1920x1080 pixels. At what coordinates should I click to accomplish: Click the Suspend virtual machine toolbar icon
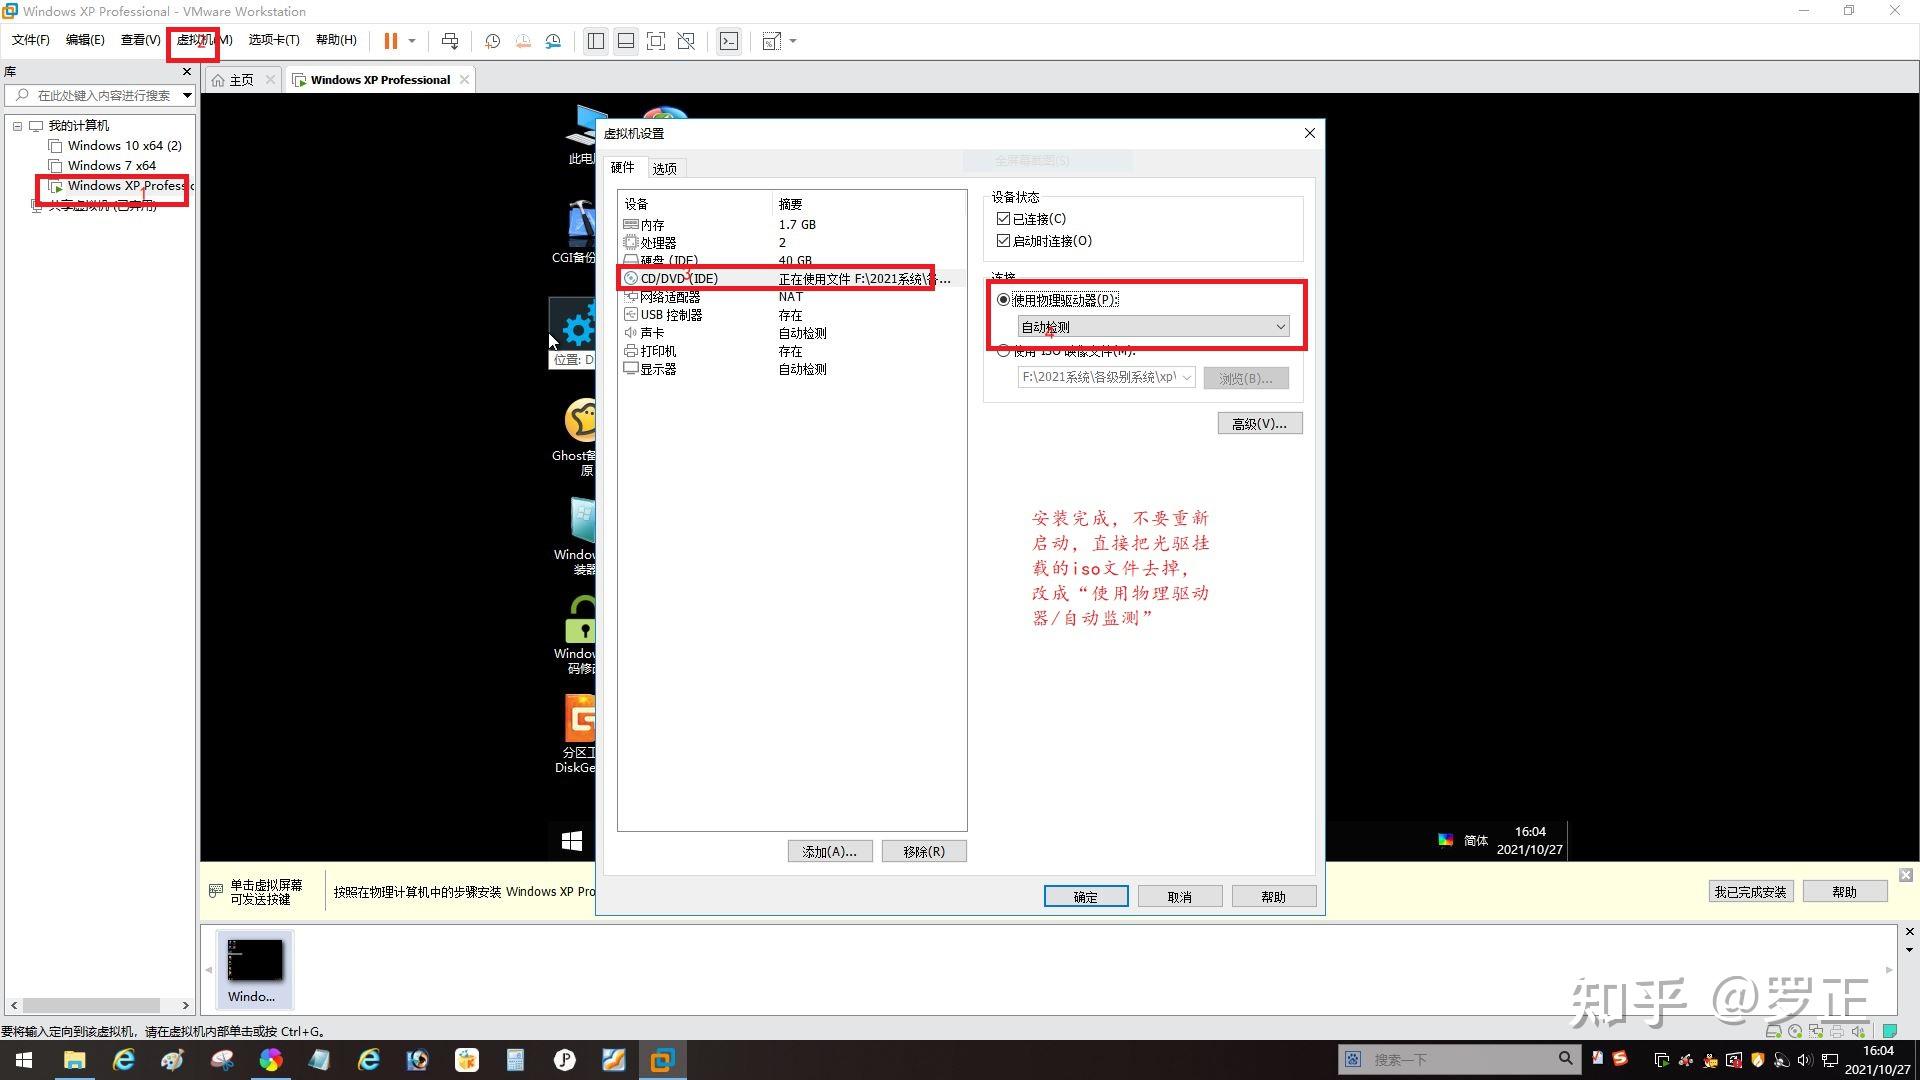tap(391, 41)
